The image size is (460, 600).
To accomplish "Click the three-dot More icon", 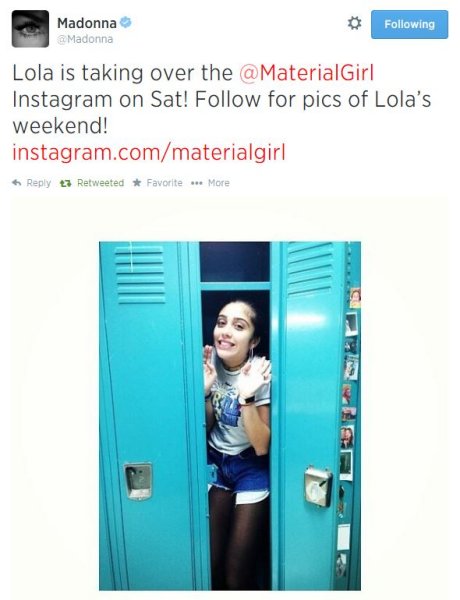I will pyautogui.click(x=196, y=183).
